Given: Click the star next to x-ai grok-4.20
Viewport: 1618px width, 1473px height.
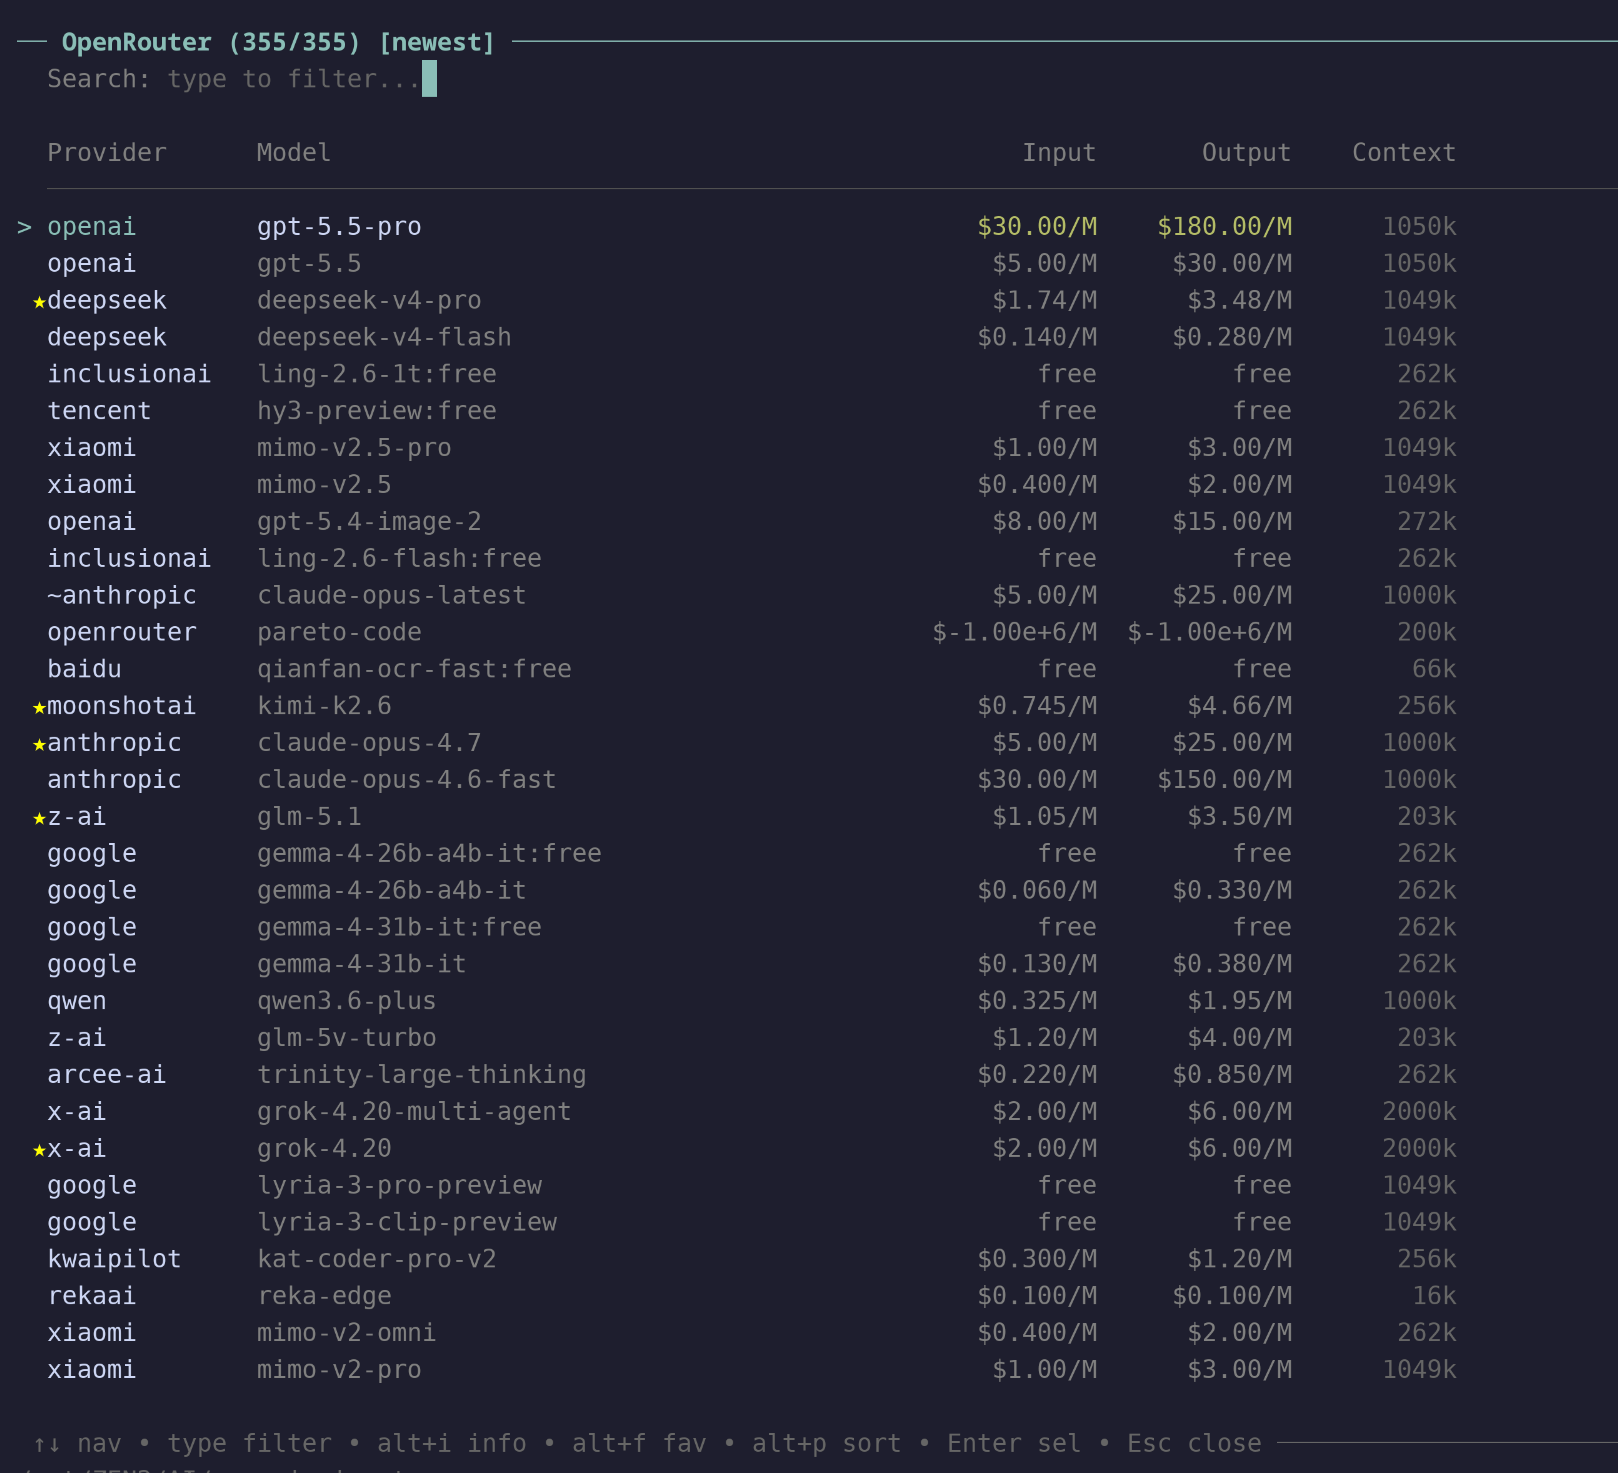Looking at the screenshot, I should tap(40, 1151).
